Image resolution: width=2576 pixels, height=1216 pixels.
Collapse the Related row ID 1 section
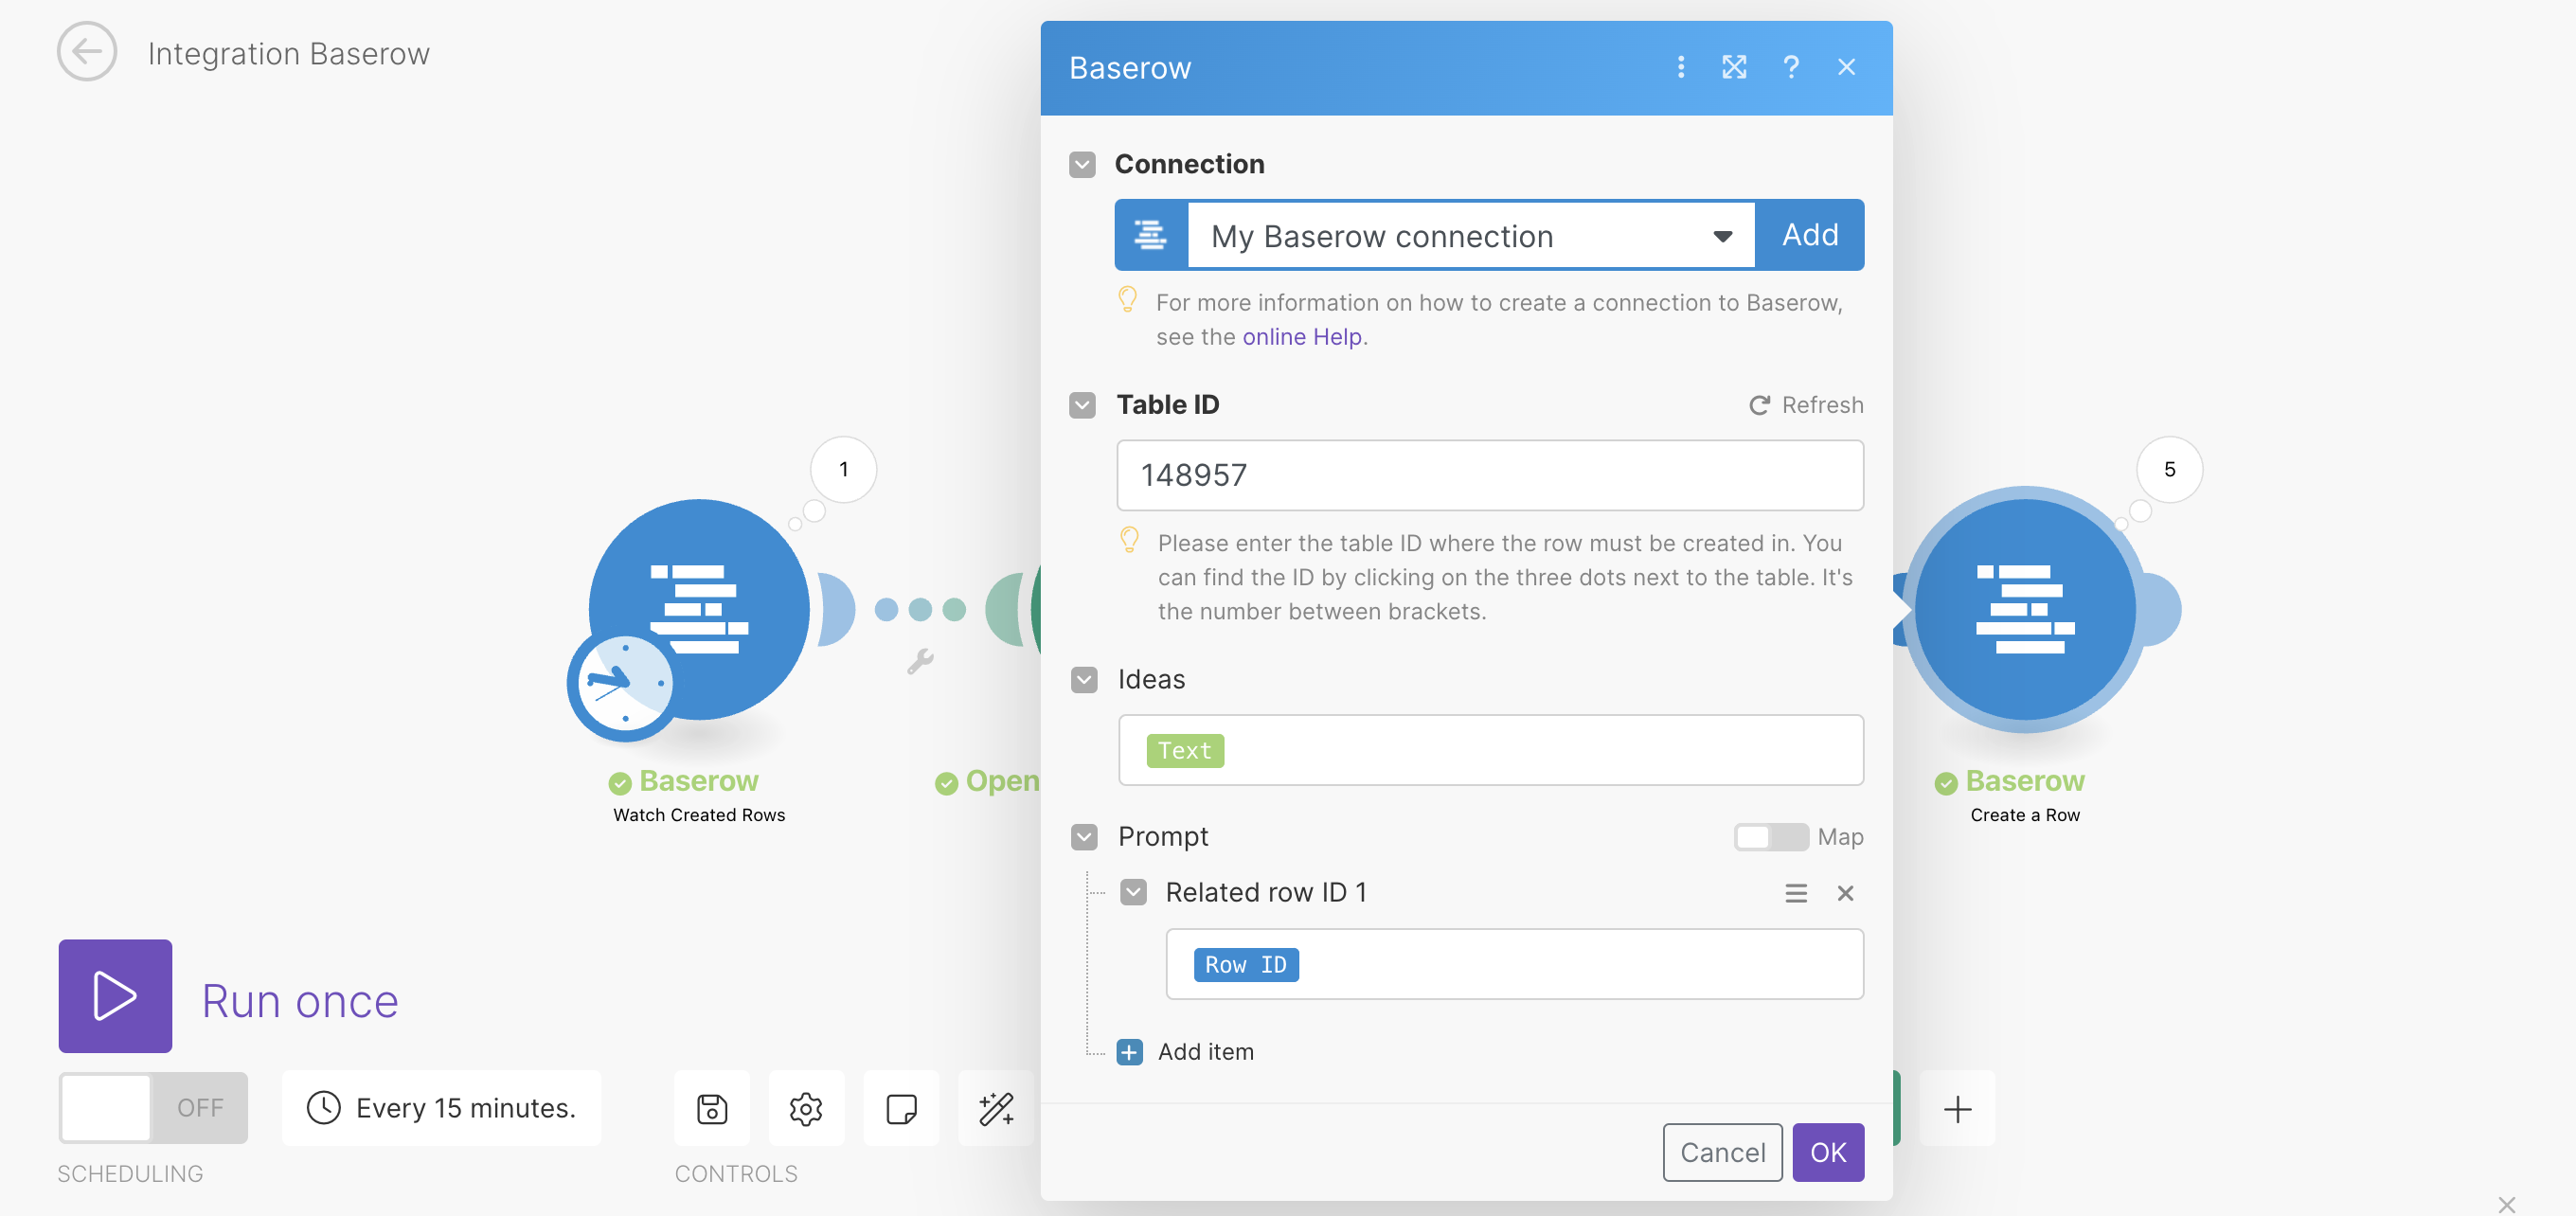pos(1134,892)
